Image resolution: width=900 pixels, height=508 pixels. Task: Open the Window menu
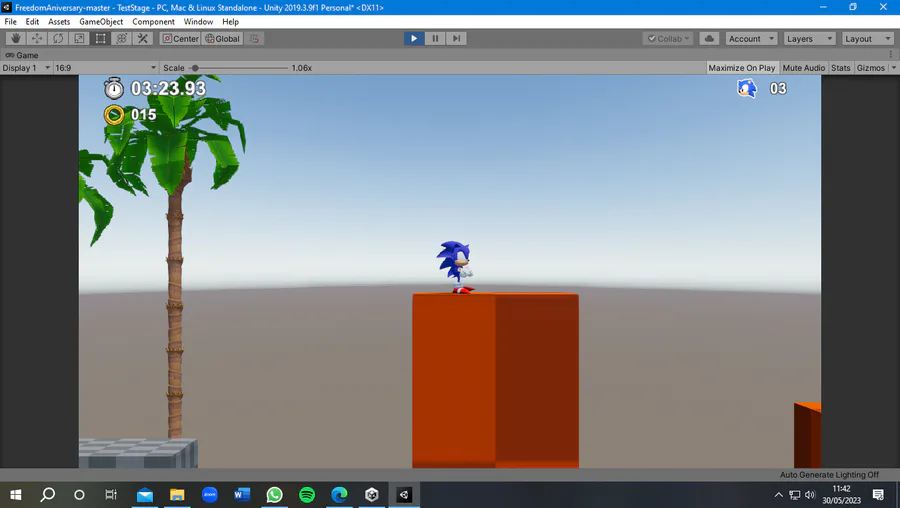tap(198, 22)
